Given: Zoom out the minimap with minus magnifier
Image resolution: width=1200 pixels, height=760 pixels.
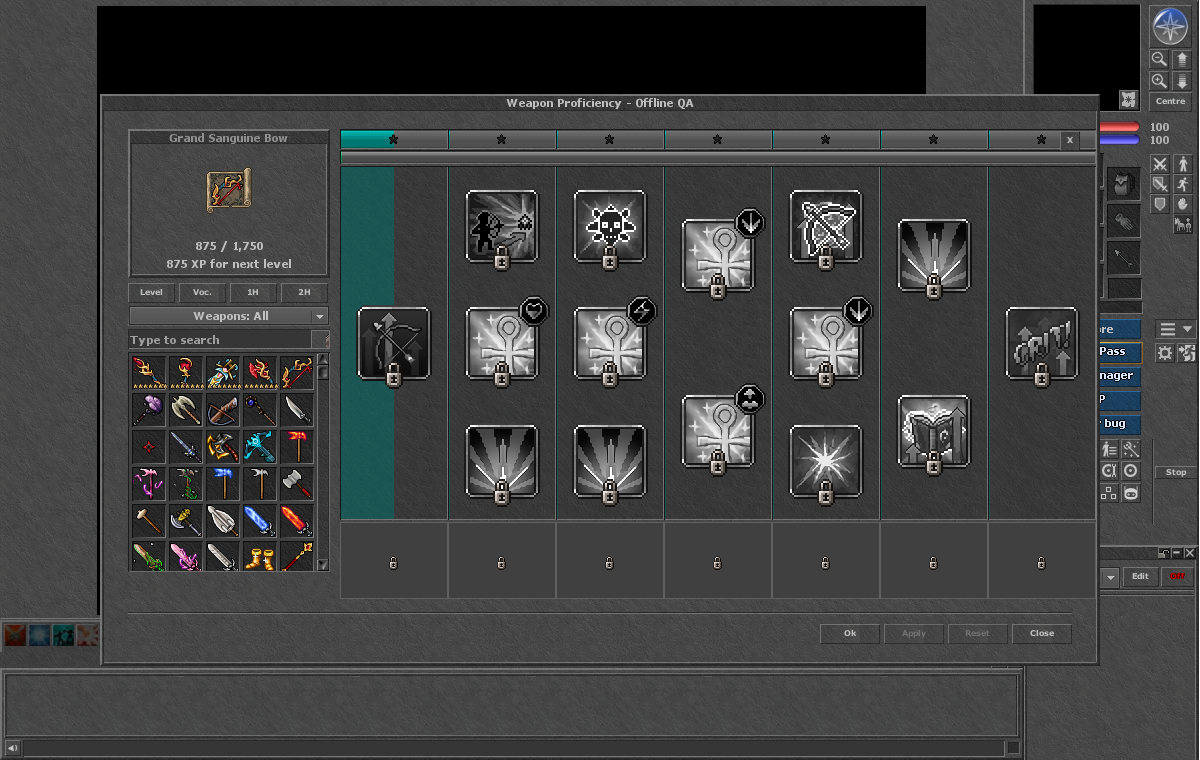Looking at the screenshot, I should (x=1159, y=59).
